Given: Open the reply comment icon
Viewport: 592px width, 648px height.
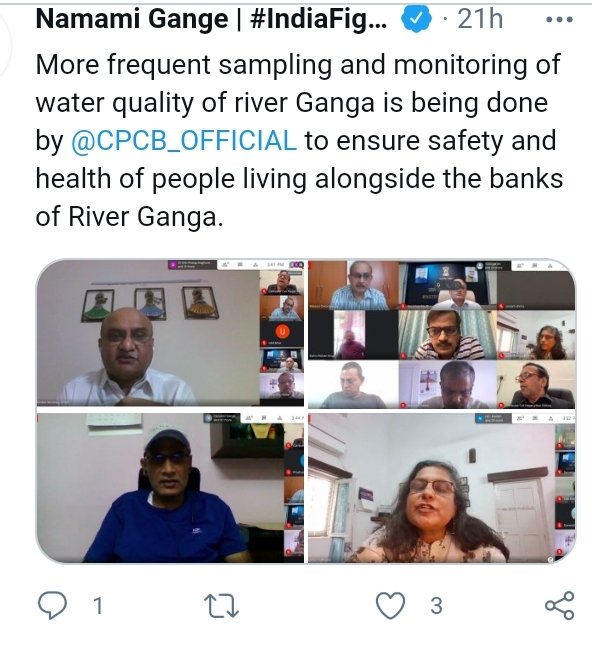Looking at the screenshot, I should pyautogui.click(x=52, y=606).
